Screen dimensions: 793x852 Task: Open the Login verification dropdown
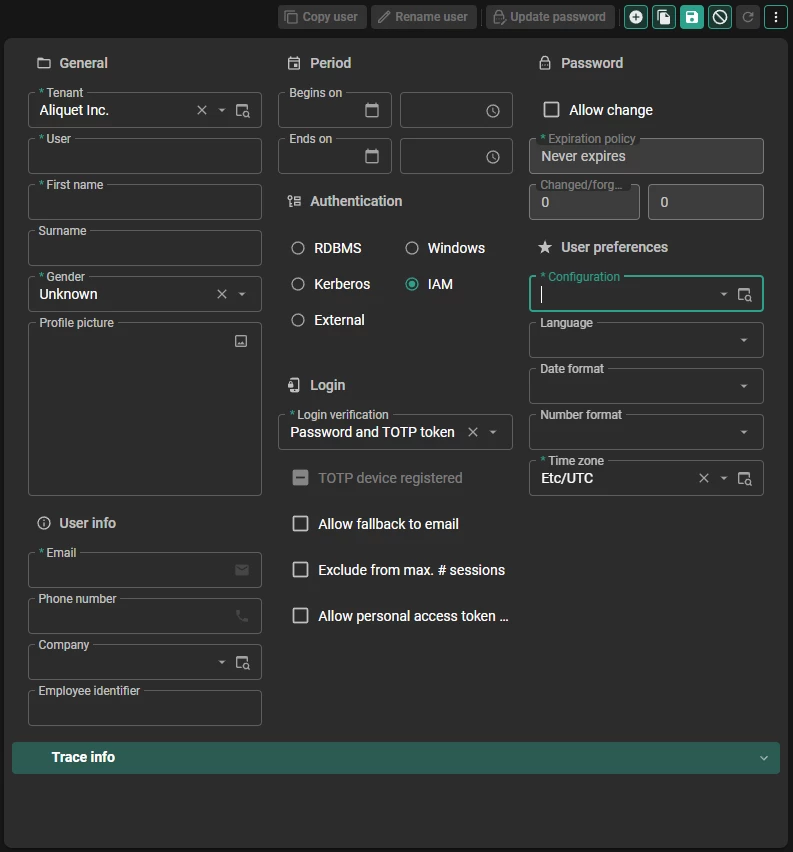(493, 433)
